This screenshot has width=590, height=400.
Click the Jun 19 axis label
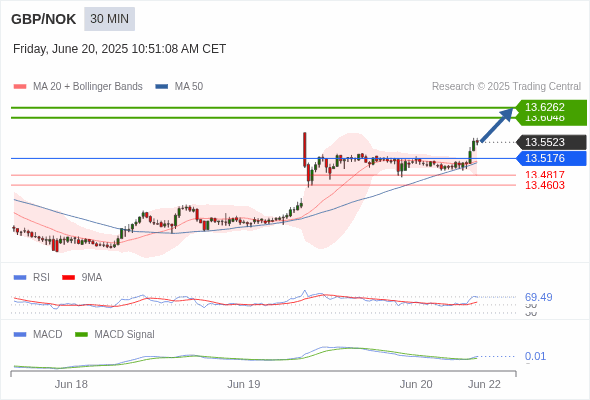point(243,385)
